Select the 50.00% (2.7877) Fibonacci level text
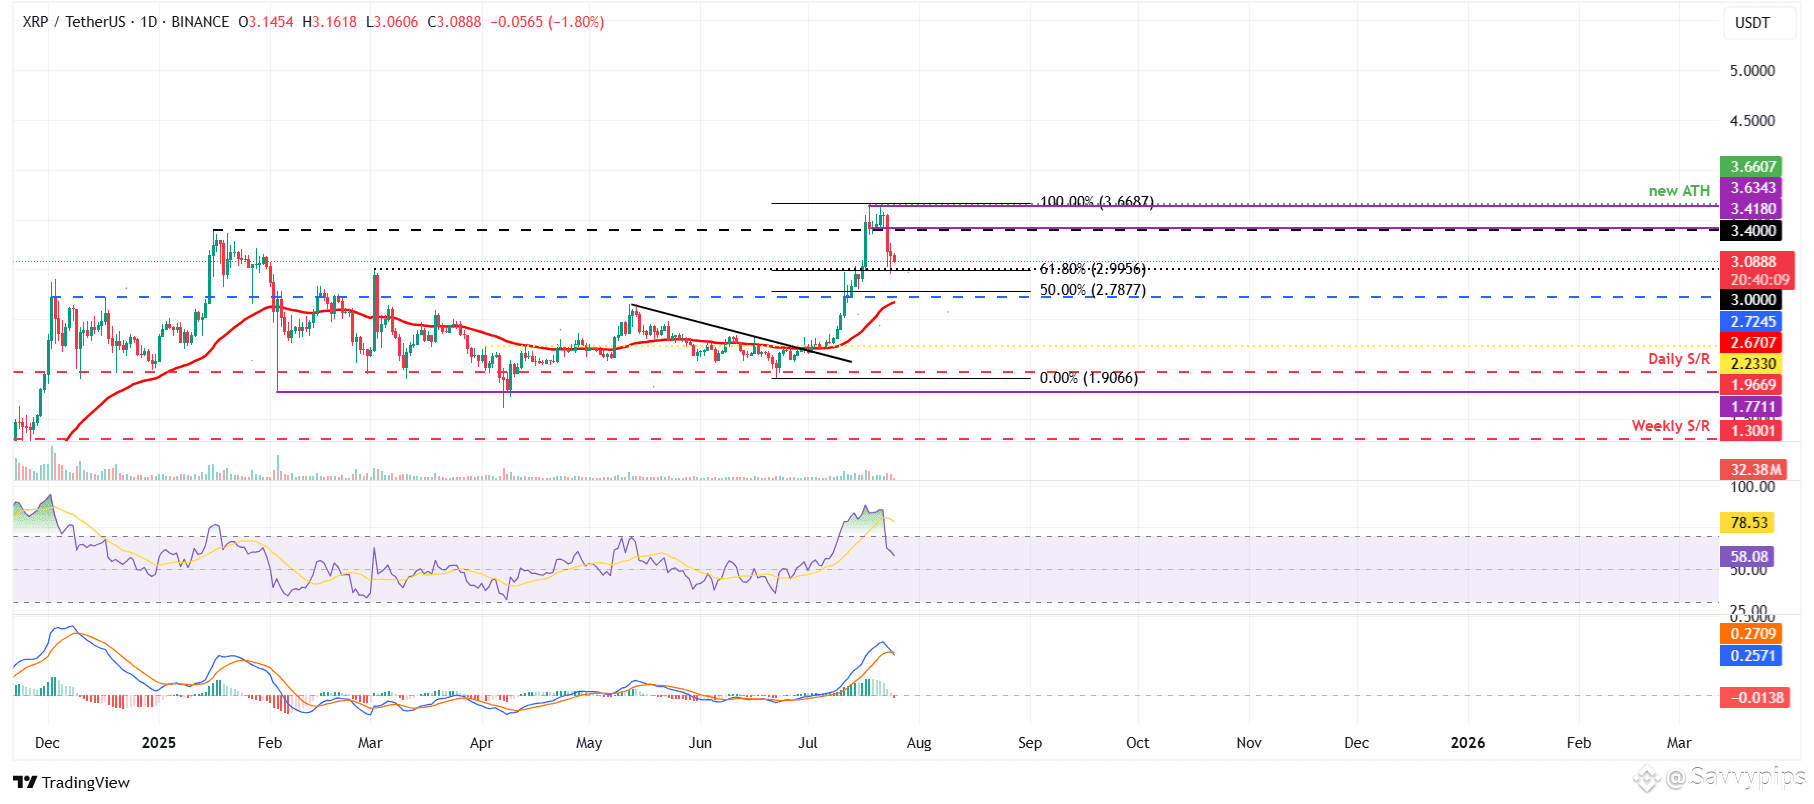The image size is (1814, 804). coord(1092,290)
